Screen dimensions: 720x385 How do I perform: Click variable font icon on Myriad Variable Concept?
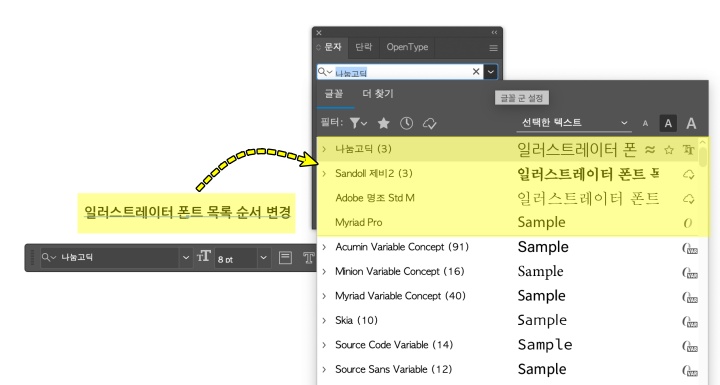tap(690, 297)
